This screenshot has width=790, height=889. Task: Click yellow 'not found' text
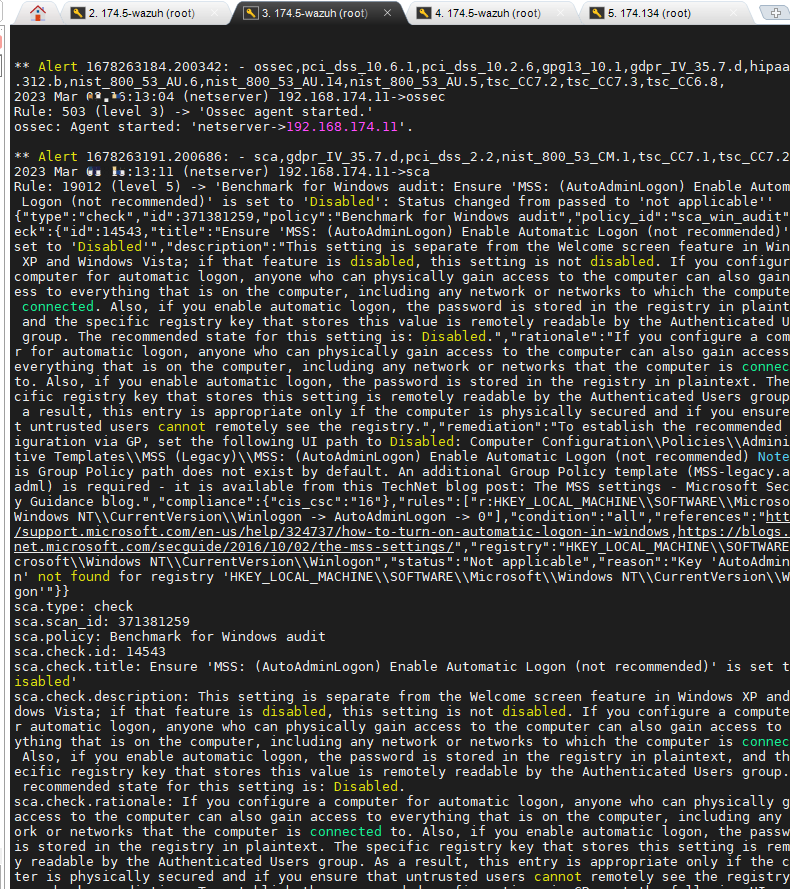[x=74, y=577]
